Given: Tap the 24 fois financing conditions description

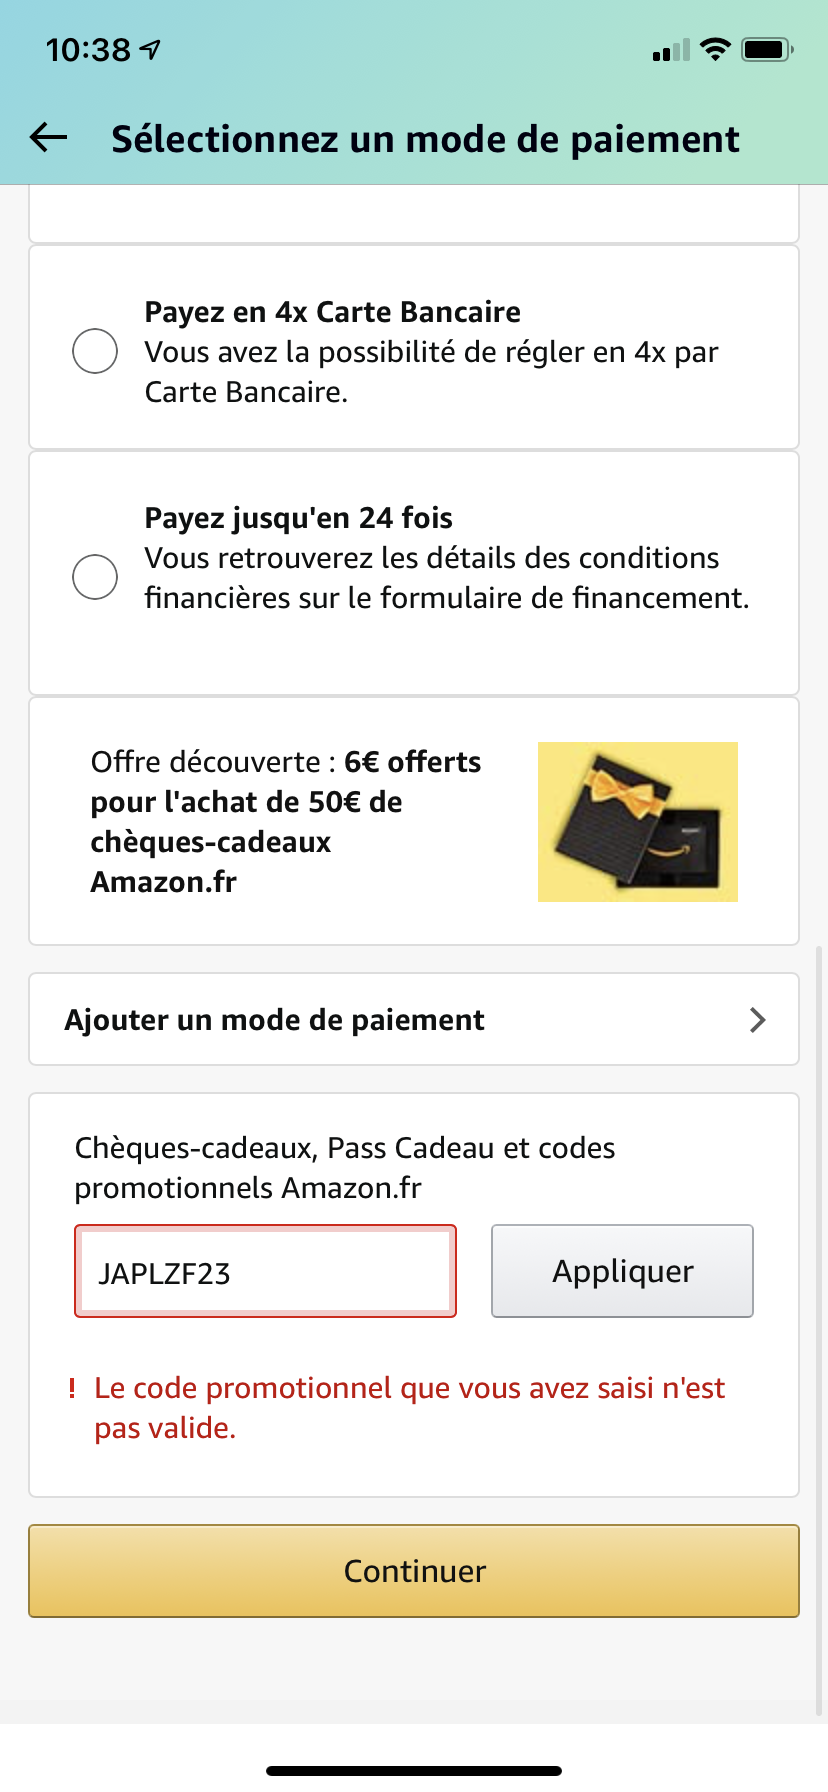Looking at the screenshot, I should click(446, 578).
